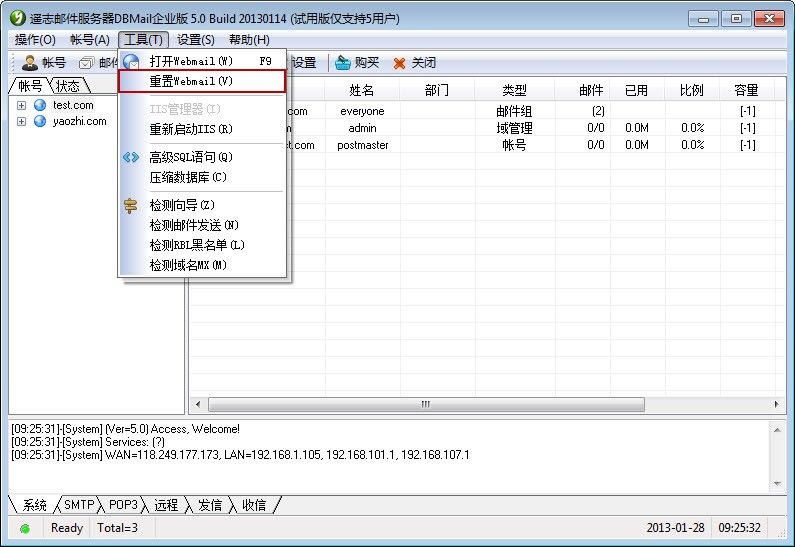
Task: Click the 高级SQL语句 arrows icon
Action: pyautogui.click(x=131, y=157)
